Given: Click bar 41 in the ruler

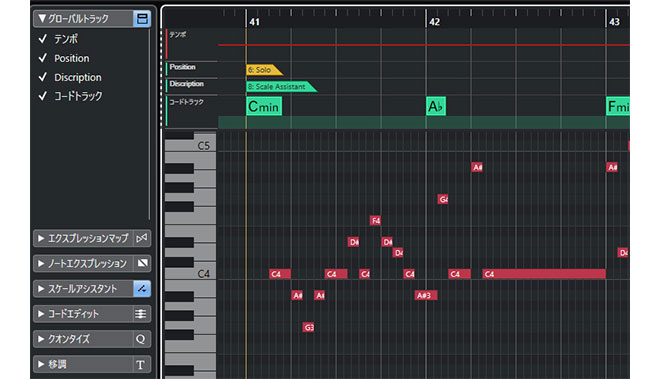Looking at the screenshot, I should tap(254, 21).
